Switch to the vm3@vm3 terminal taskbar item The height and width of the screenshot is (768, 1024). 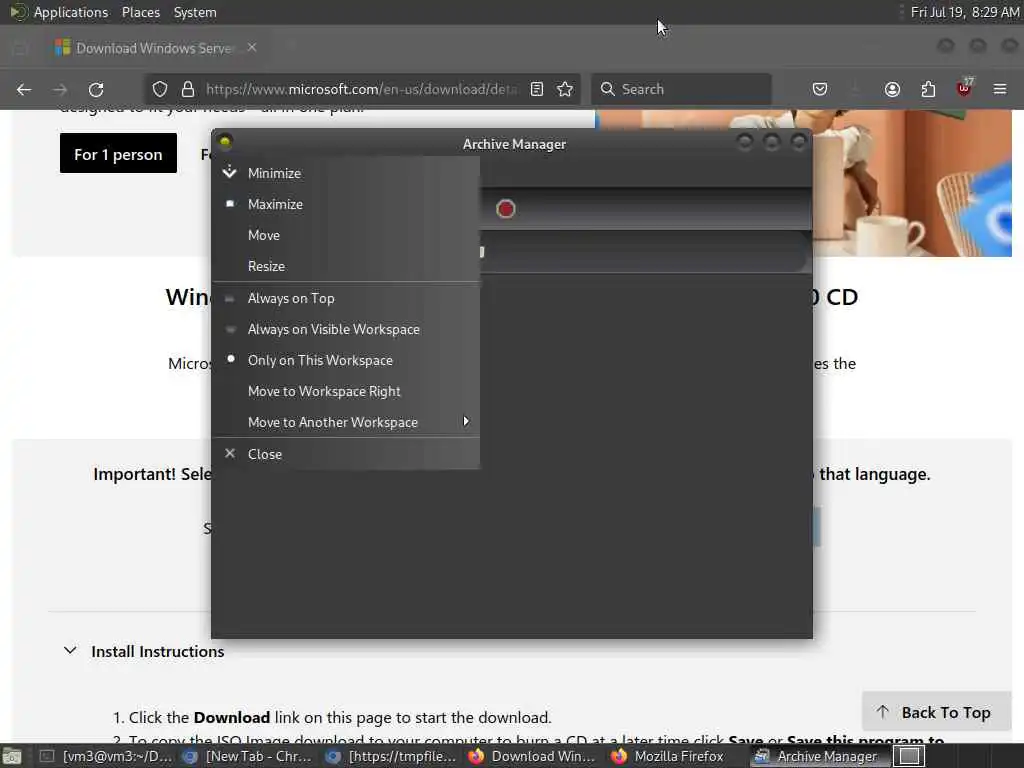pos(106,756)
